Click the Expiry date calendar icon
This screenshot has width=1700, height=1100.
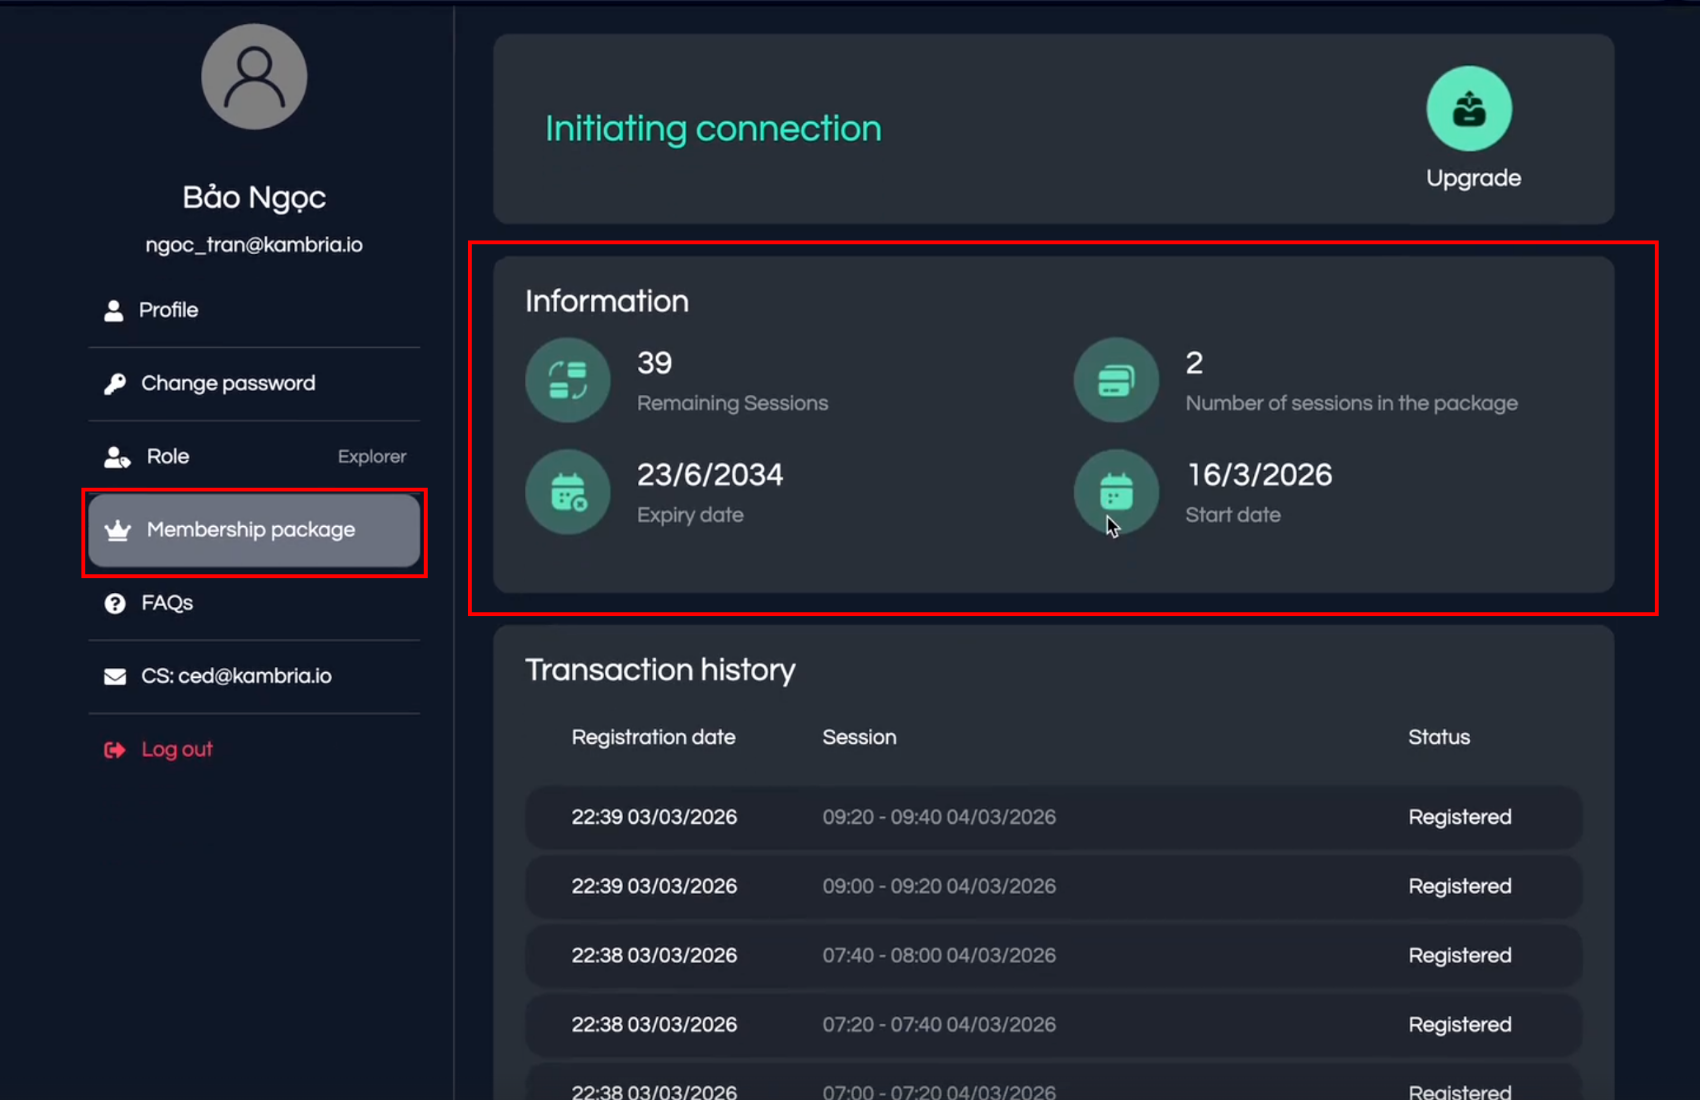[x=568, y=492]
